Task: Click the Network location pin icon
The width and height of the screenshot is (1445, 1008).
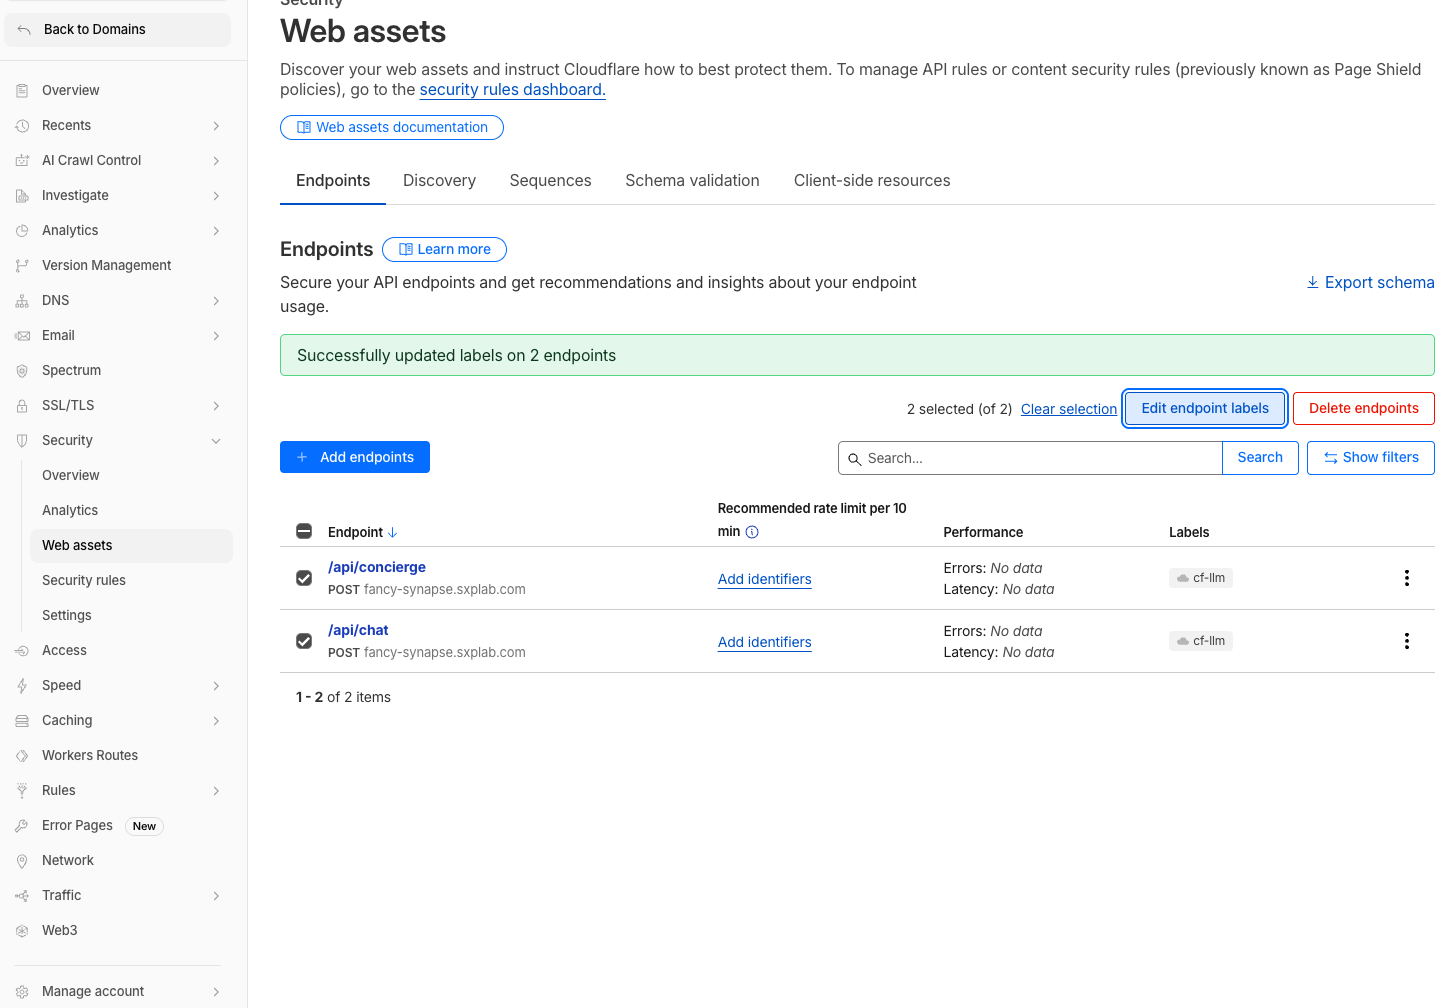Action: [22, 861]
